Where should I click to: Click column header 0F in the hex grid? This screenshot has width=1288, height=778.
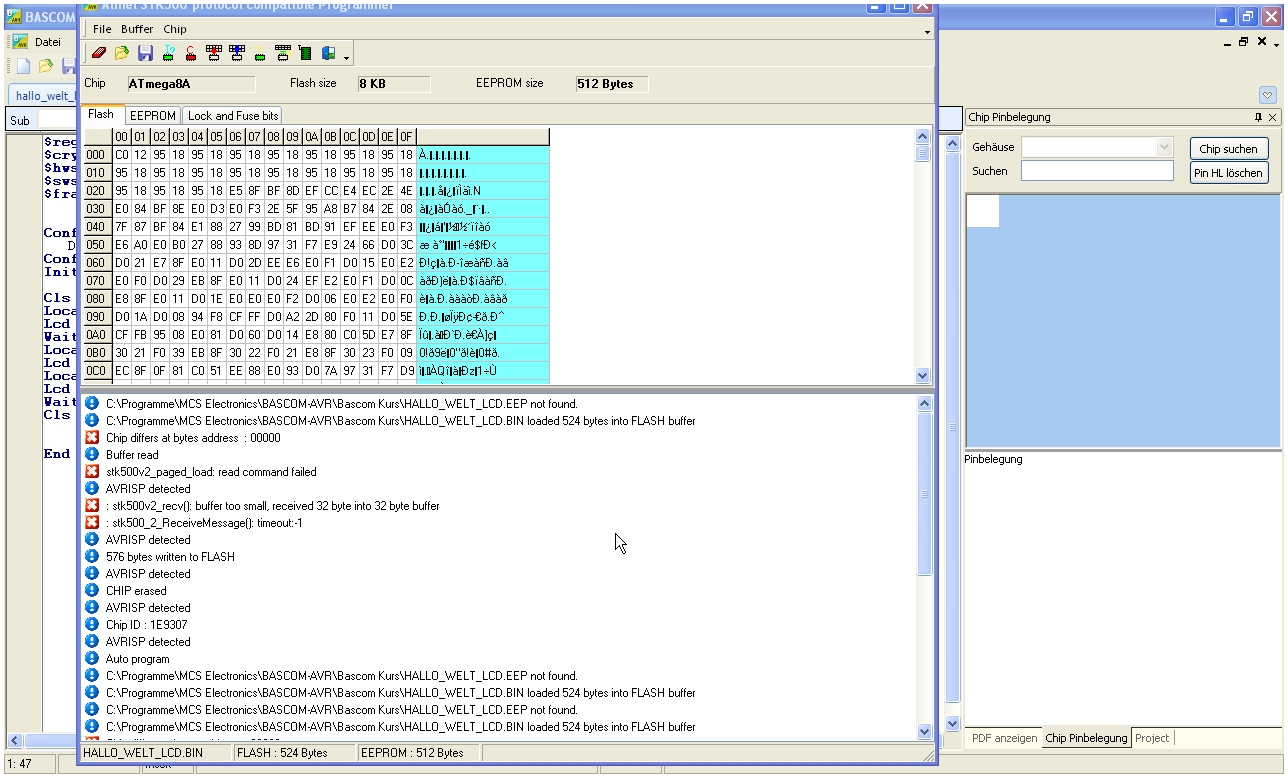406,136
